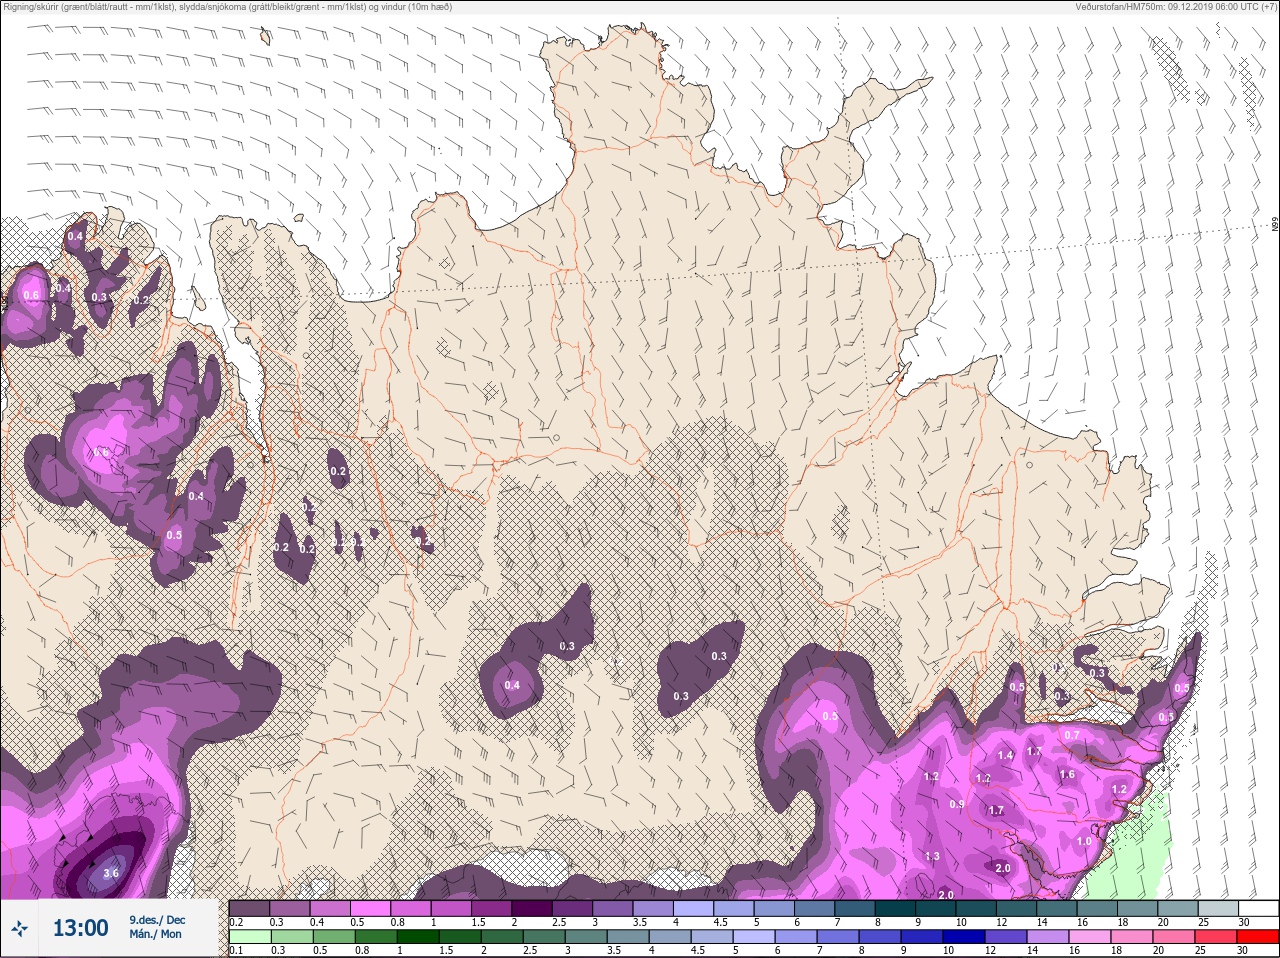Click the '30' label under upper legend
This screenshot has width=1280, height=958.
coord(1244,922)
